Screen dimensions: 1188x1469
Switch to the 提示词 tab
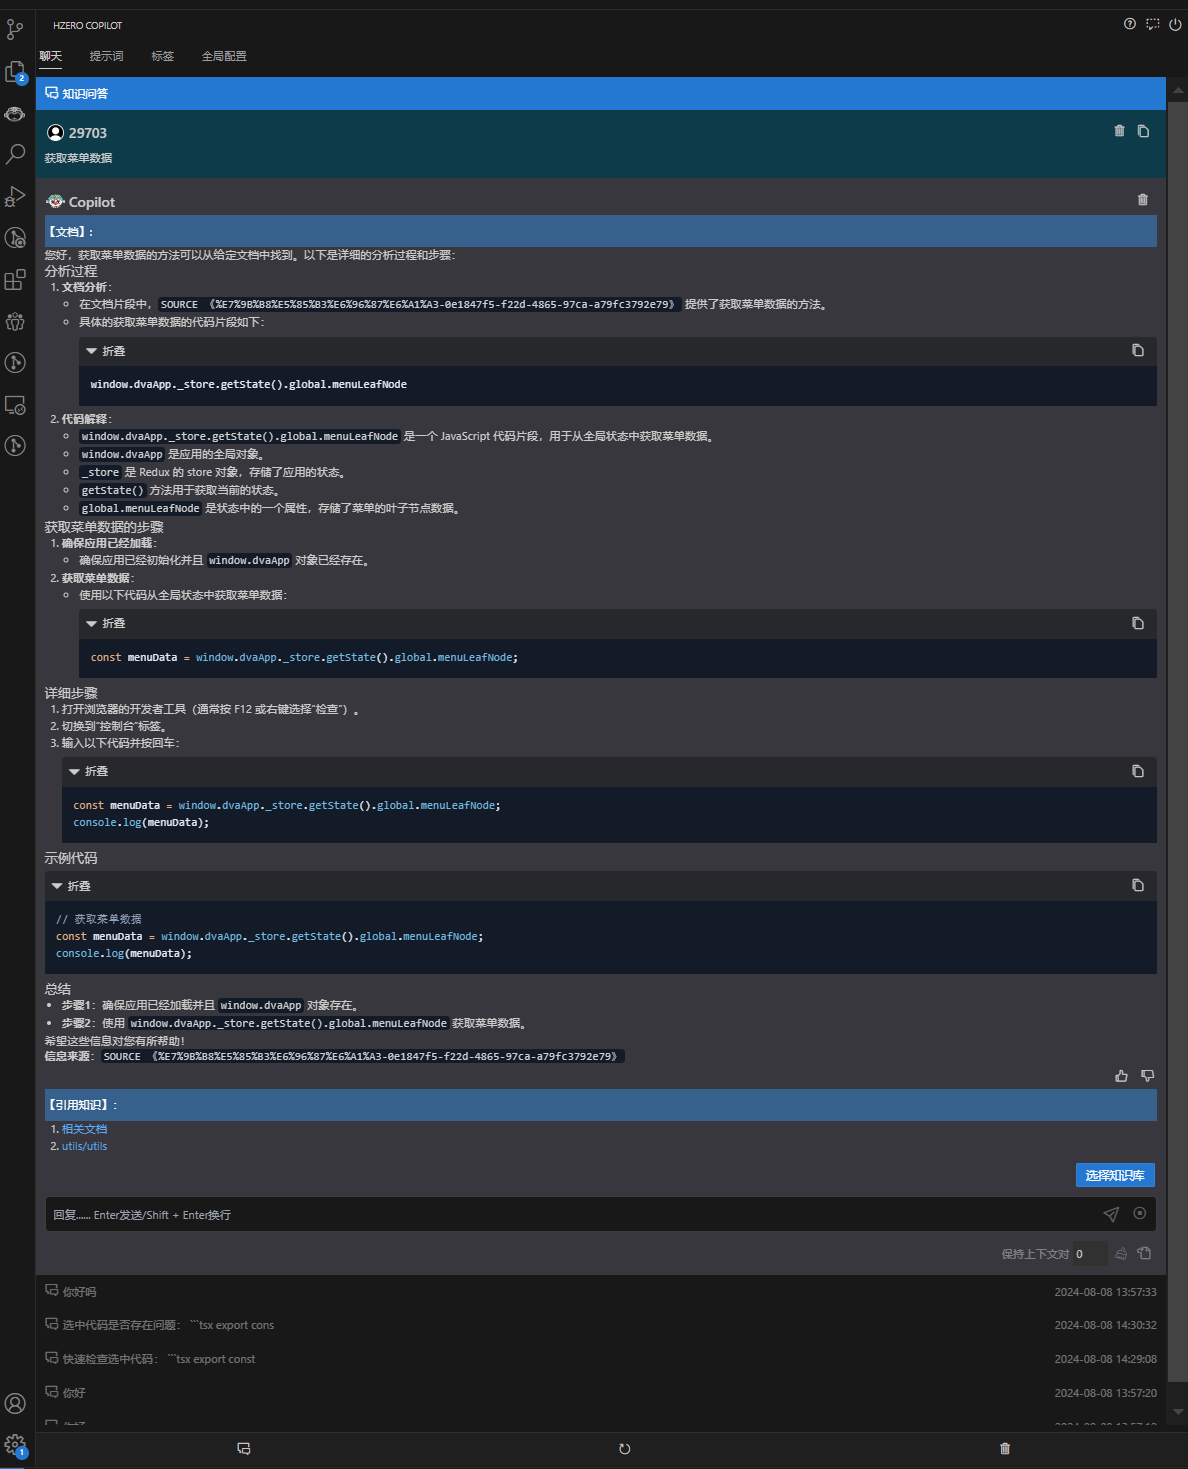[x=107, y=56]
